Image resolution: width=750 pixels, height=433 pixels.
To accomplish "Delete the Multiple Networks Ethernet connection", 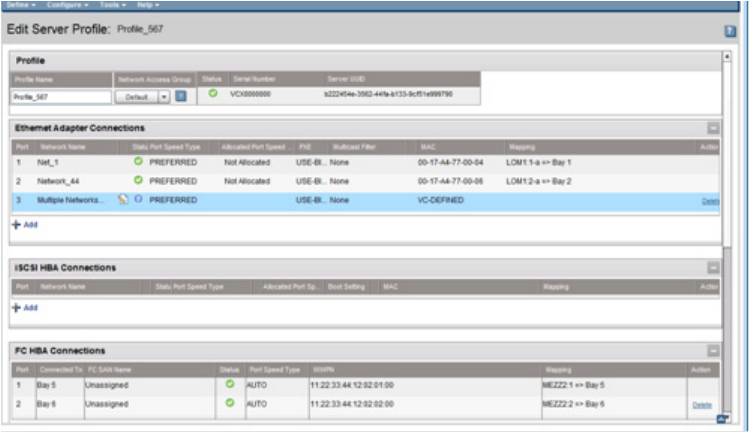I will tap(710, 201).
